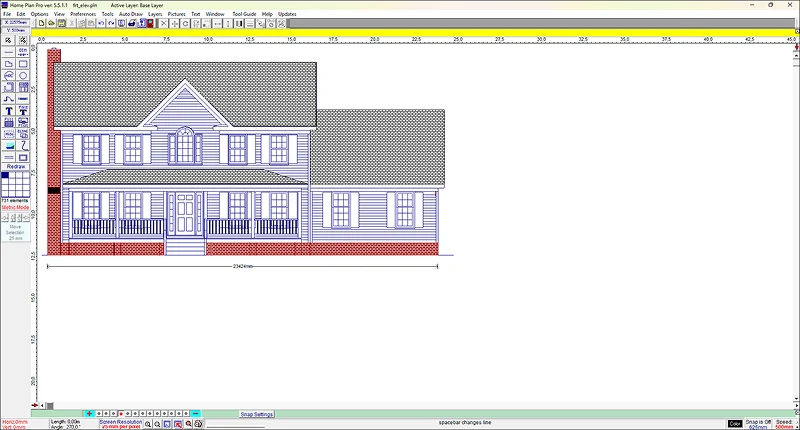Open the Pictures menu
This screenshot has width=800, height=430.
(x=177, y=14)
